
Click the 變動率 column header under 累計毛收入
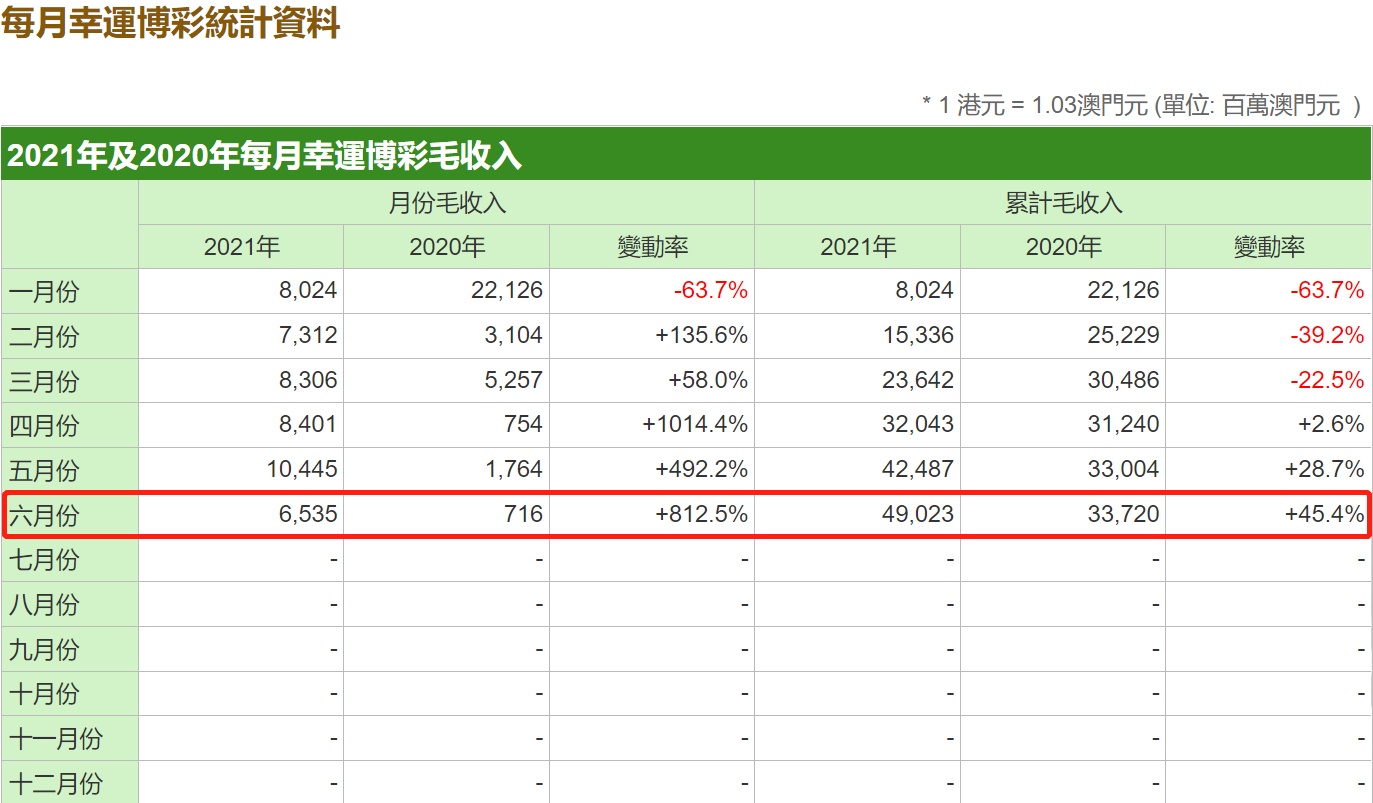tap(1269, 247)
